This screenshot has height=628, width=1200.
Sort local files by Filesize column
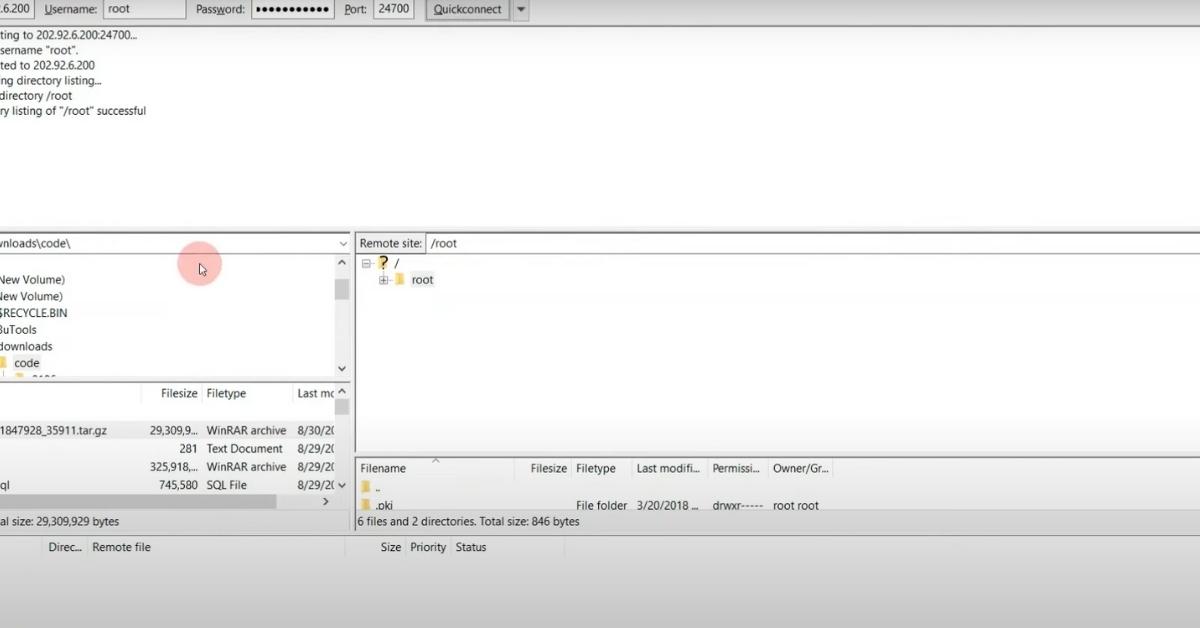tap(180, 393)
